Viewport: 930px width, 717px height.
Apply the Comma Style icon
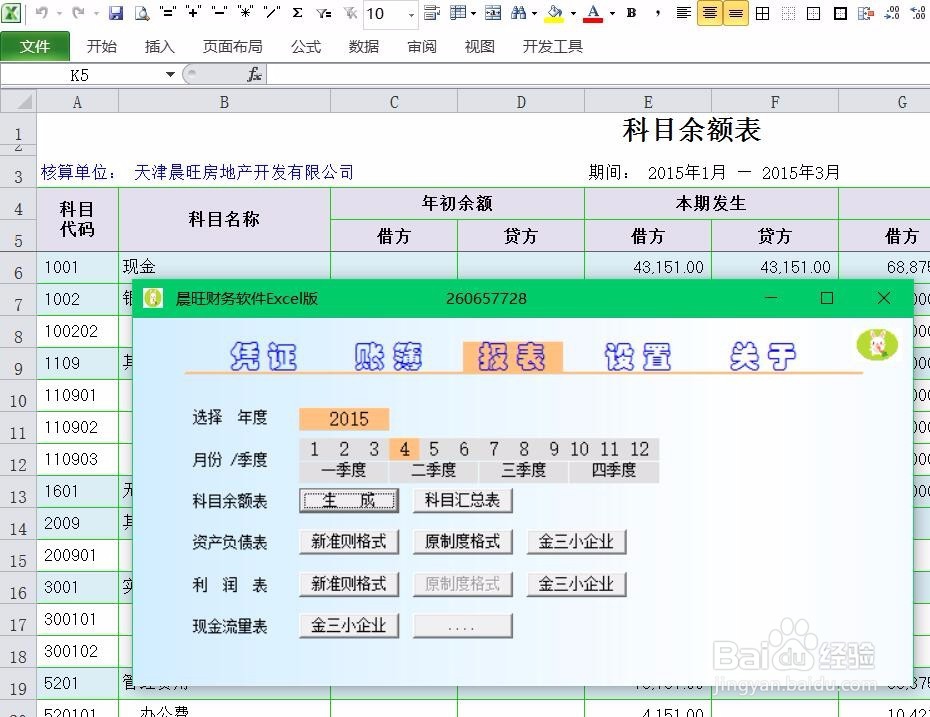click(x=659, y=14)
